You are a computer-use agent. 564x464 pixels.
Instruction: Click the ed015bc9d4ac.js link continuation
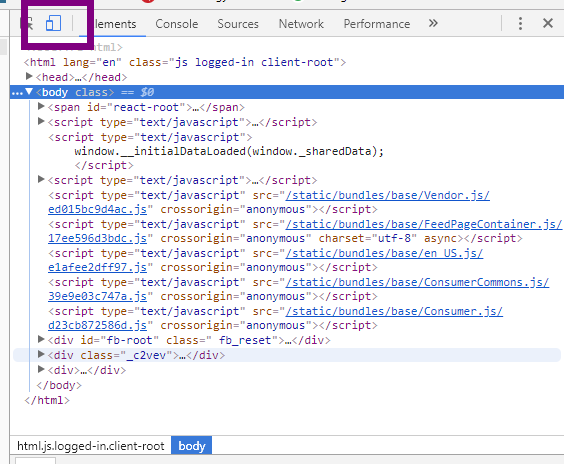point(97,209)
